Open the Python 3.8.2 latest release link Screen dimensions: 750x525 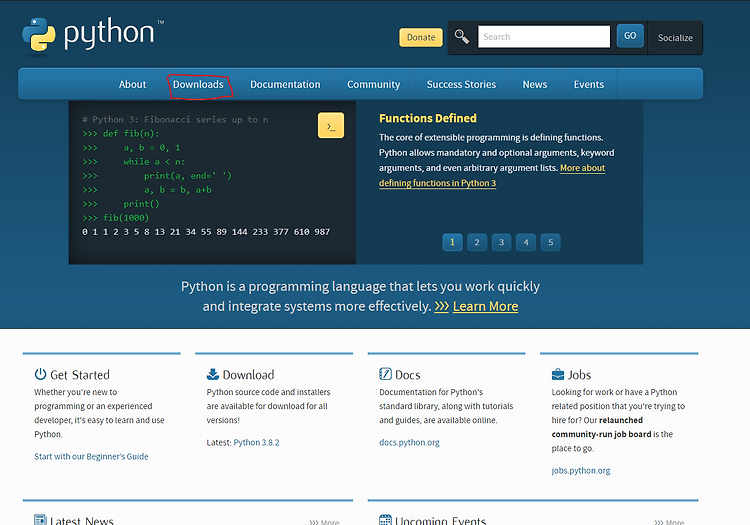[256, 442]
